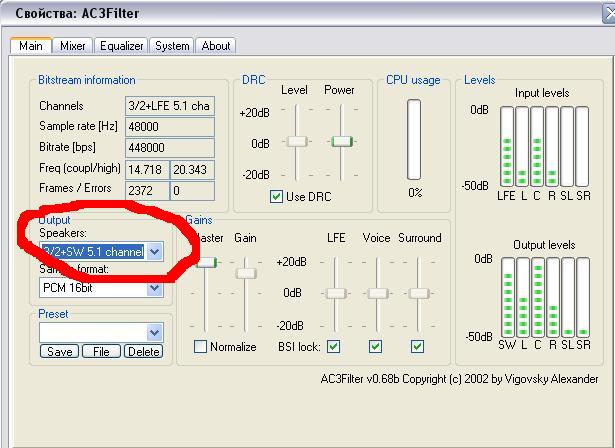This screenshot has width=615, height=448.
Task: Switch to the Mixer tab
Action: click(72, 45)
